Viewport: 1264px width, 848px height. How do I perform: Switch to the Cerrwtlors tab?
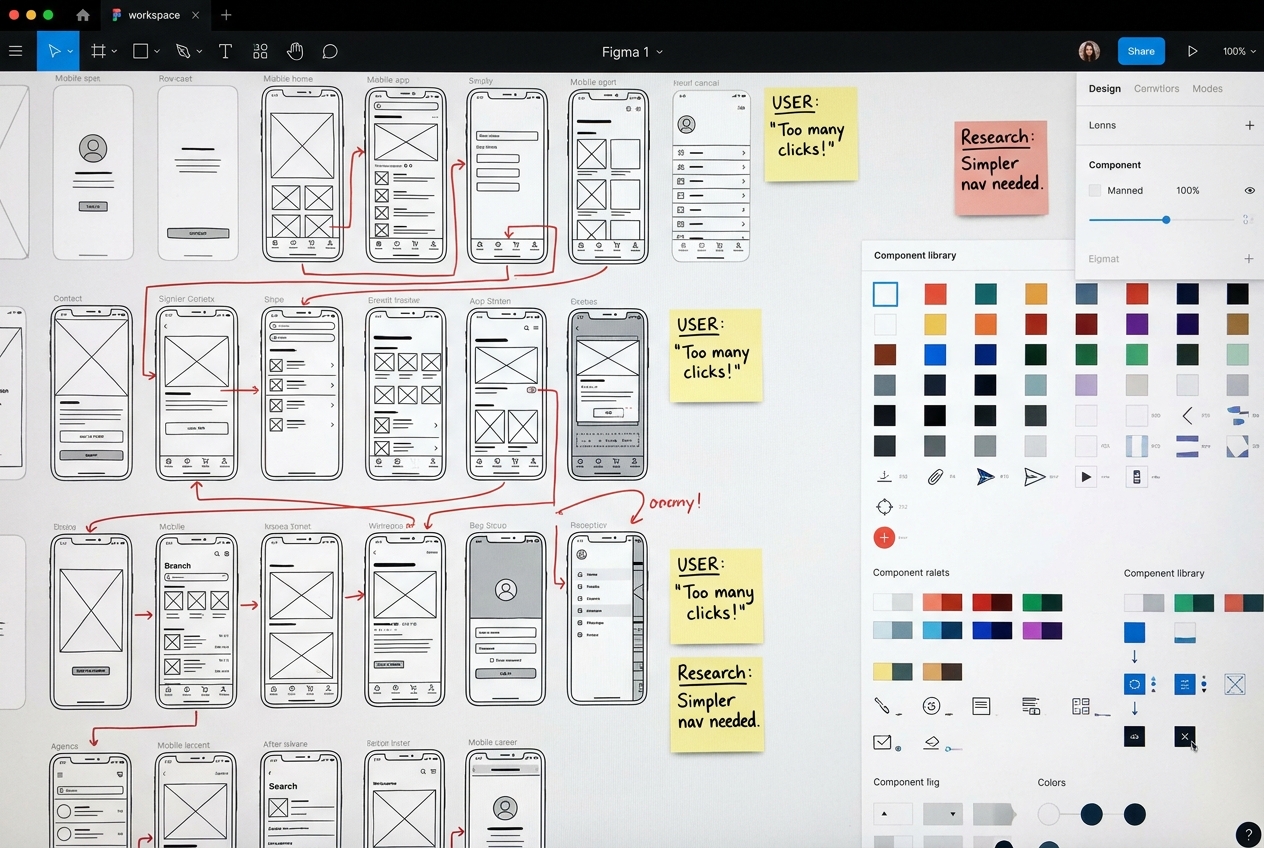click(1157, 89)
